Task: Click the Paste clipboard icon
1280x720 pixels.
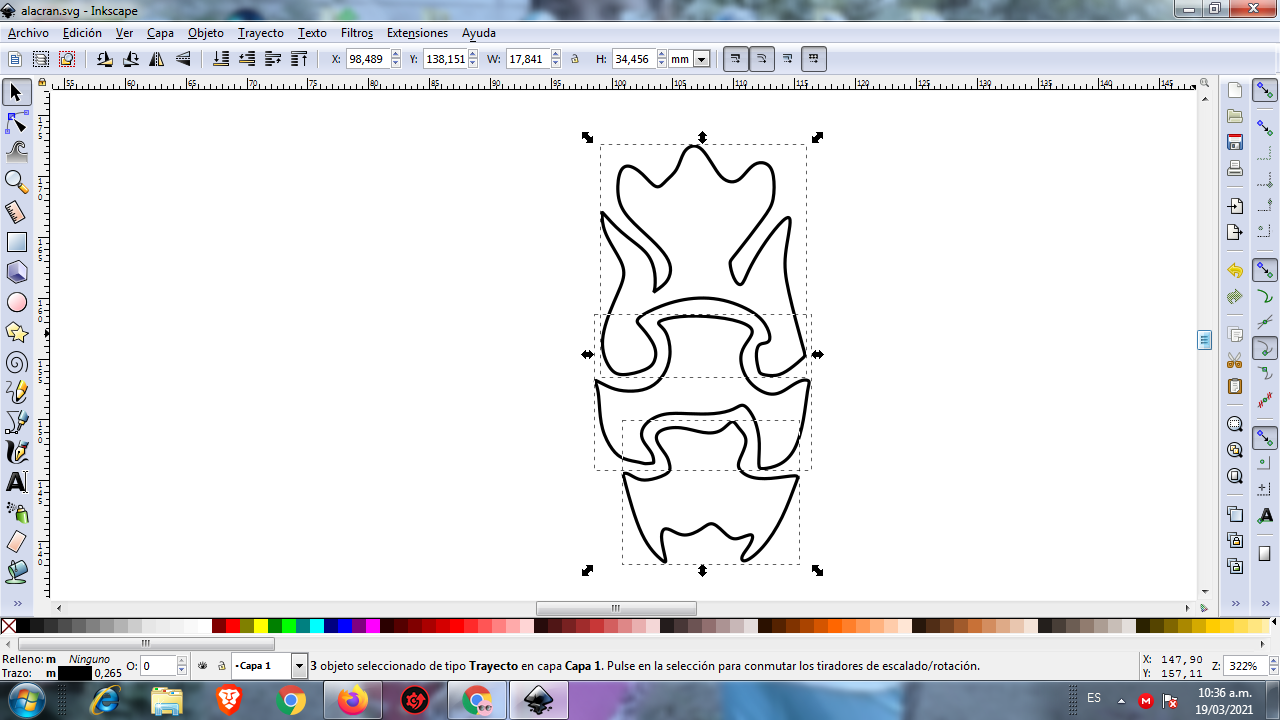Action: coord(1235,386)
